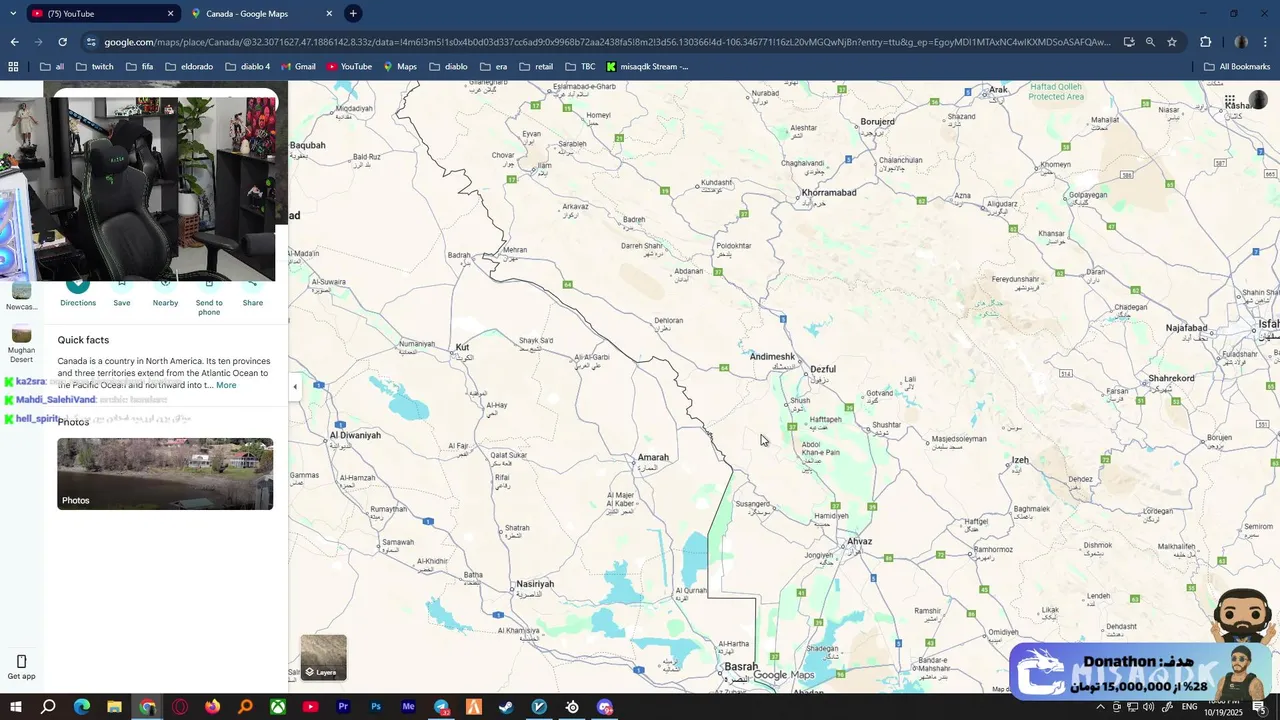The height and width of the screenshot is (720, 1280).
Task: Open the All Bookmarks folder
Action: (x=1236, y=67)
